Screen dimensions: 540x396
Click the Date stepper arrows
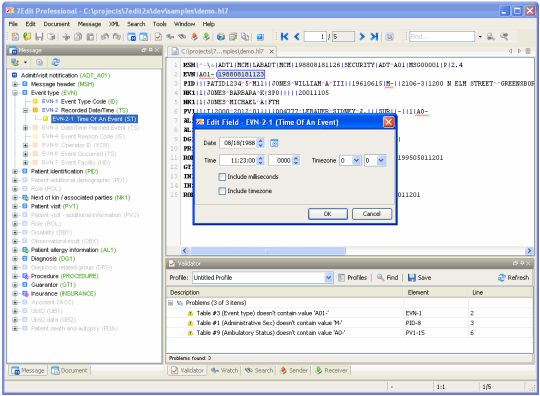(261, 143)
